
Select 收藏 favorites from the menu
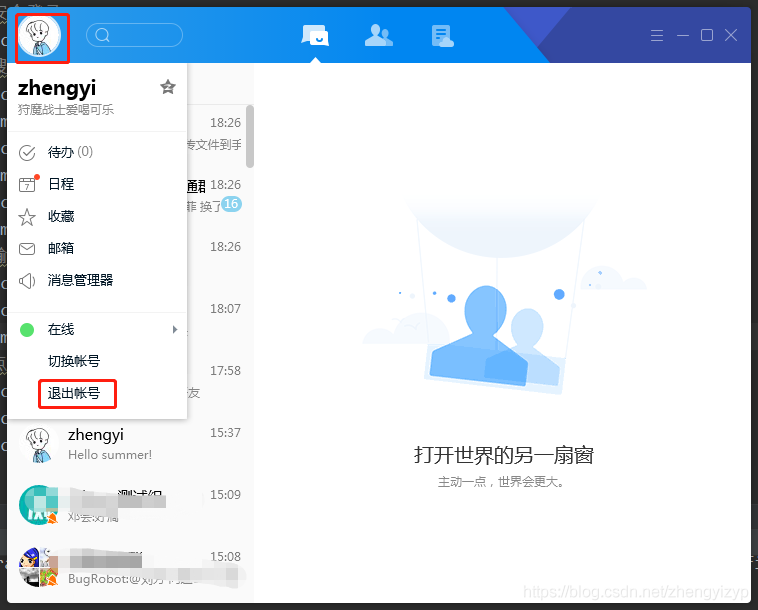pos(60,216)
